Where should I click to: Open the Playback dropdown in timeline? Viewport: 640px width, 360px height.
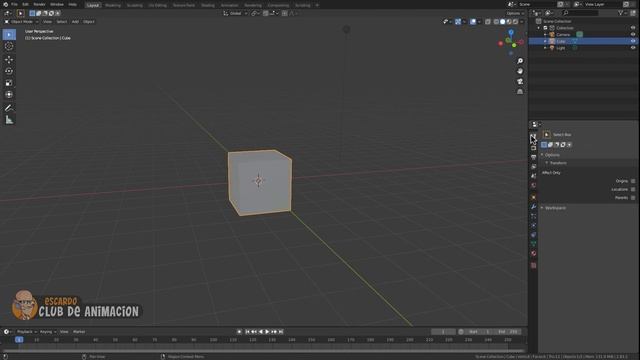pyautogui.click(x=27, y=332)
